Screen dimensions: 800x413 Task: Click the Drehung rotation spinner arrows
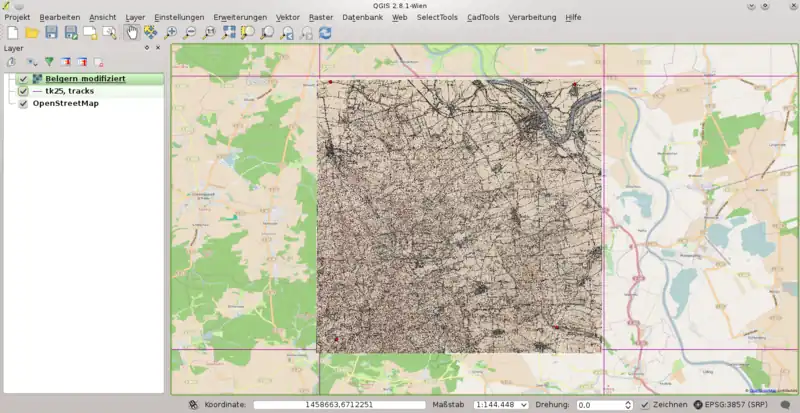point(627,405)
